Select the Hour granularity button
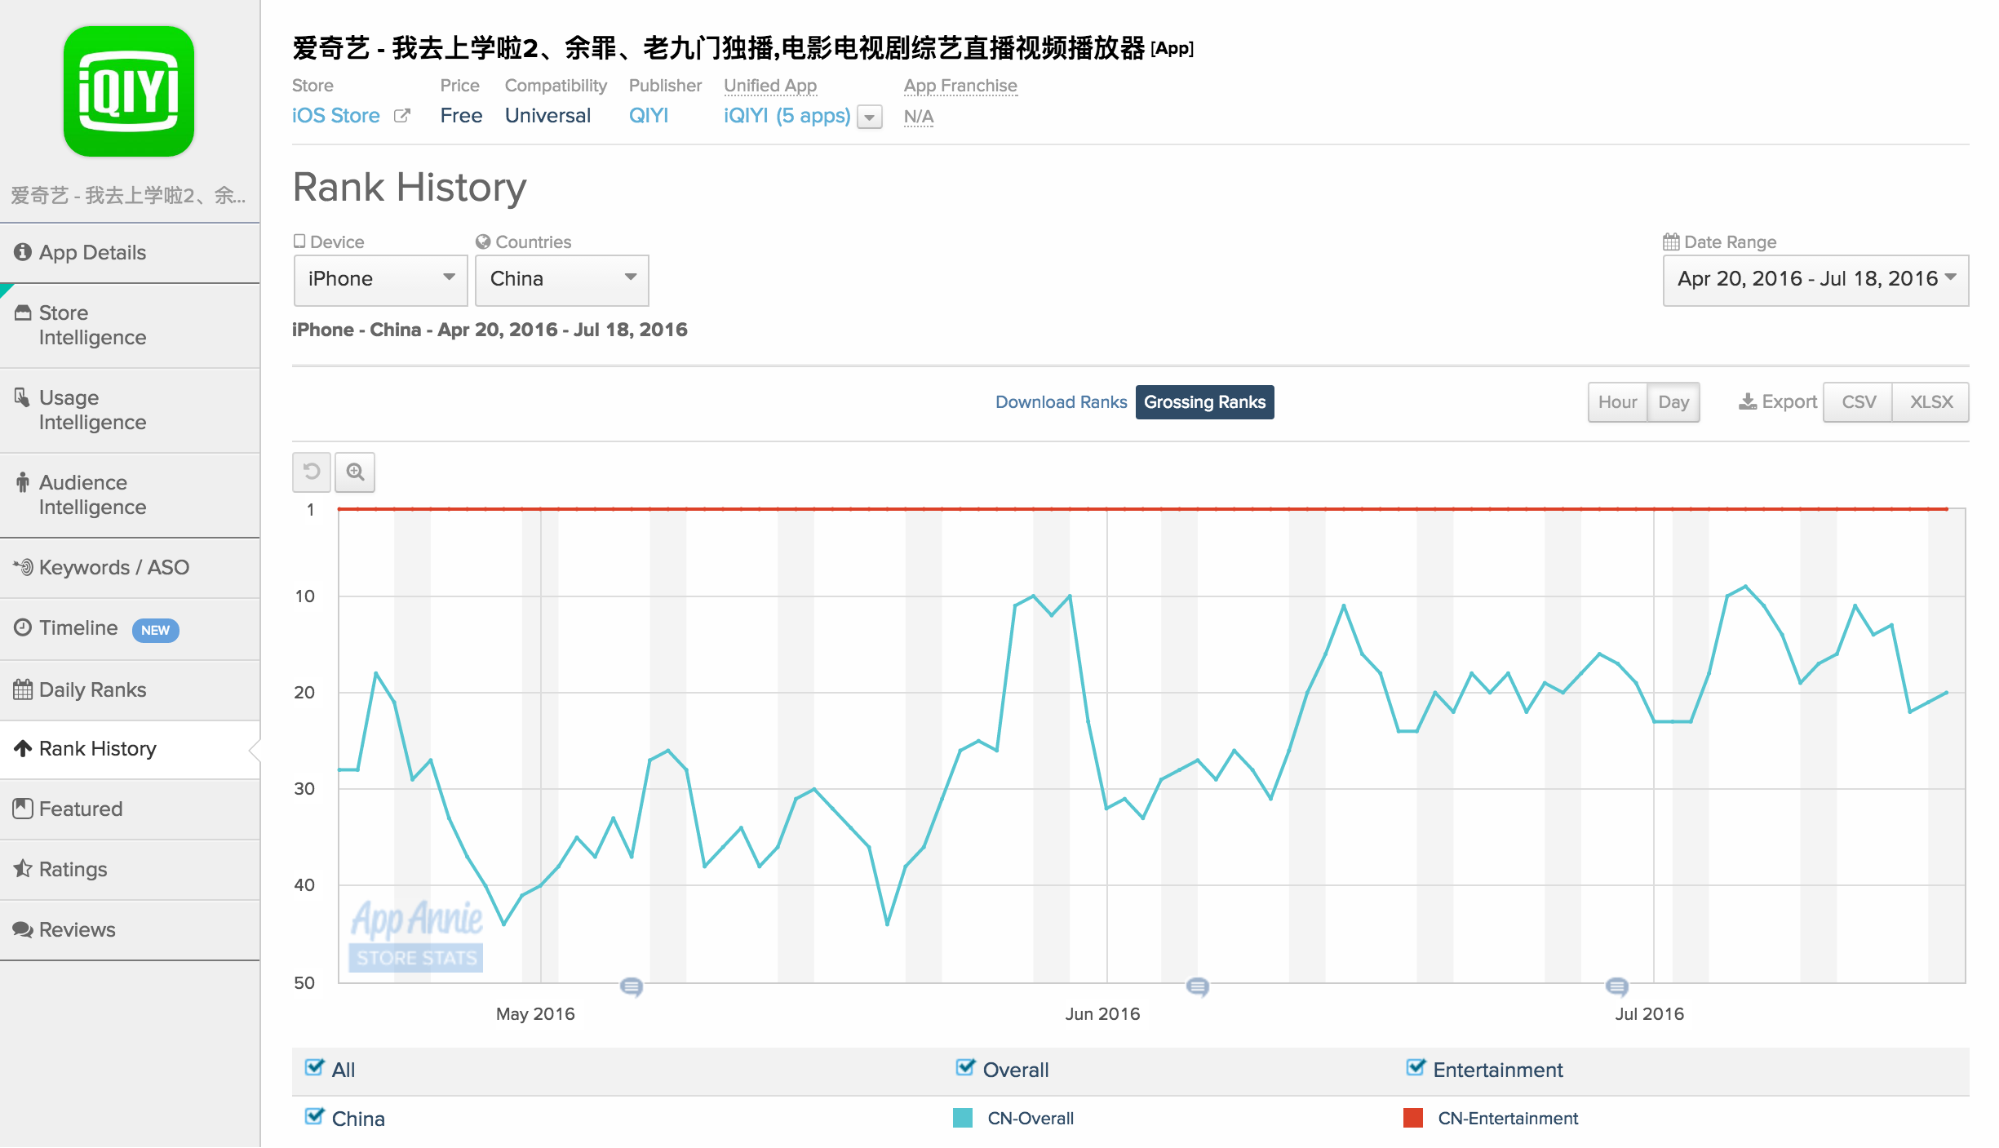The width and height of the screenshot is (1999, 1148). click(x=1616, y=402)
